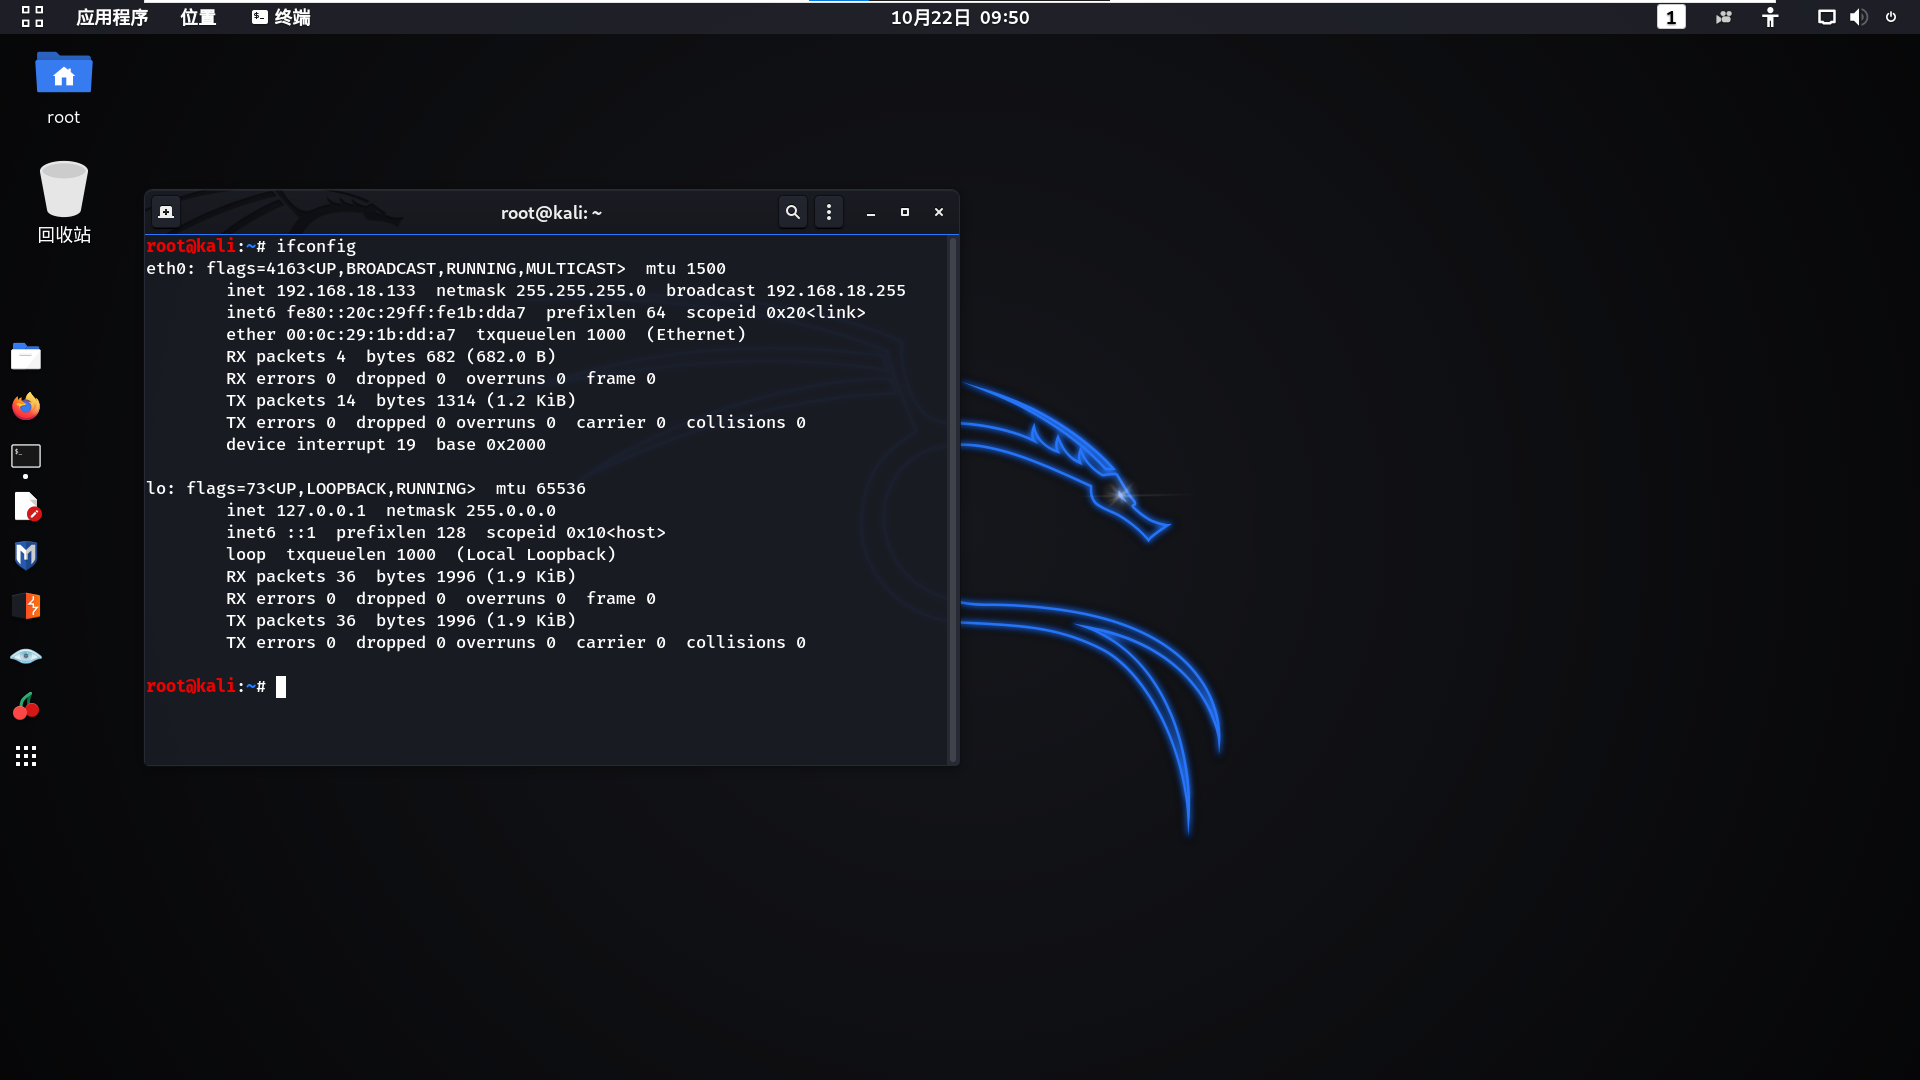Open Firefox from the dock
Viewport: 1920px width, 1080px height.
26,406
